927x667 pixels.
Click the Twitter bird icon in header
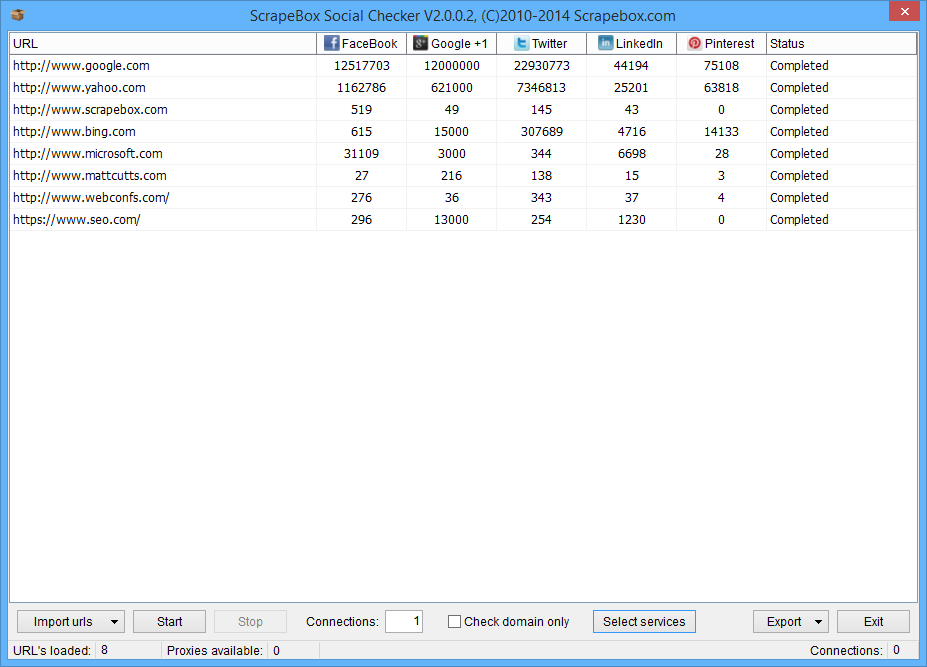521,44
